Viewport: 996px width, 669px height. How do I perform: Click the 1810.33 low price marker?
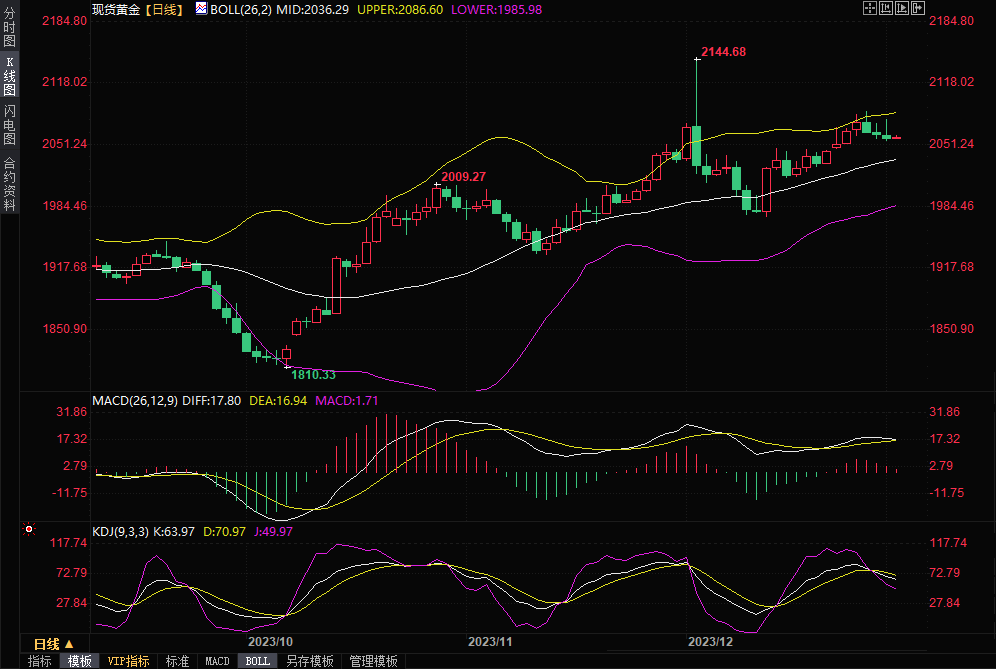point(312,375)
